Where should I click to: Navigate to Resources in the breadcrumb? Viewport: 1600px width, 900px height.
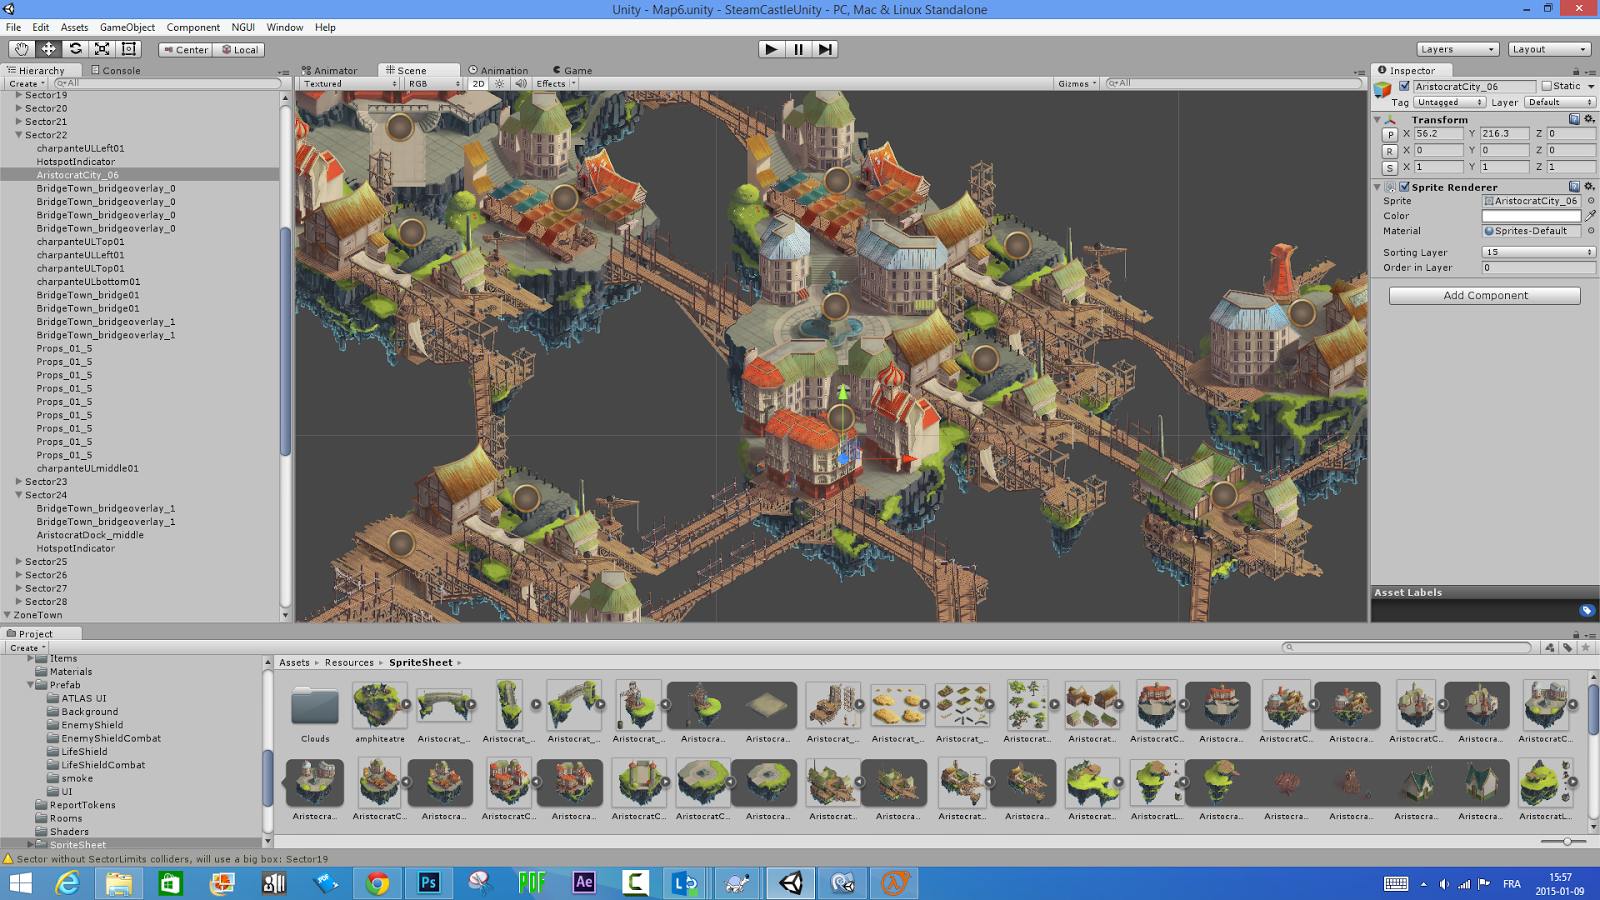pyautogui.click(x=349, y=663)
